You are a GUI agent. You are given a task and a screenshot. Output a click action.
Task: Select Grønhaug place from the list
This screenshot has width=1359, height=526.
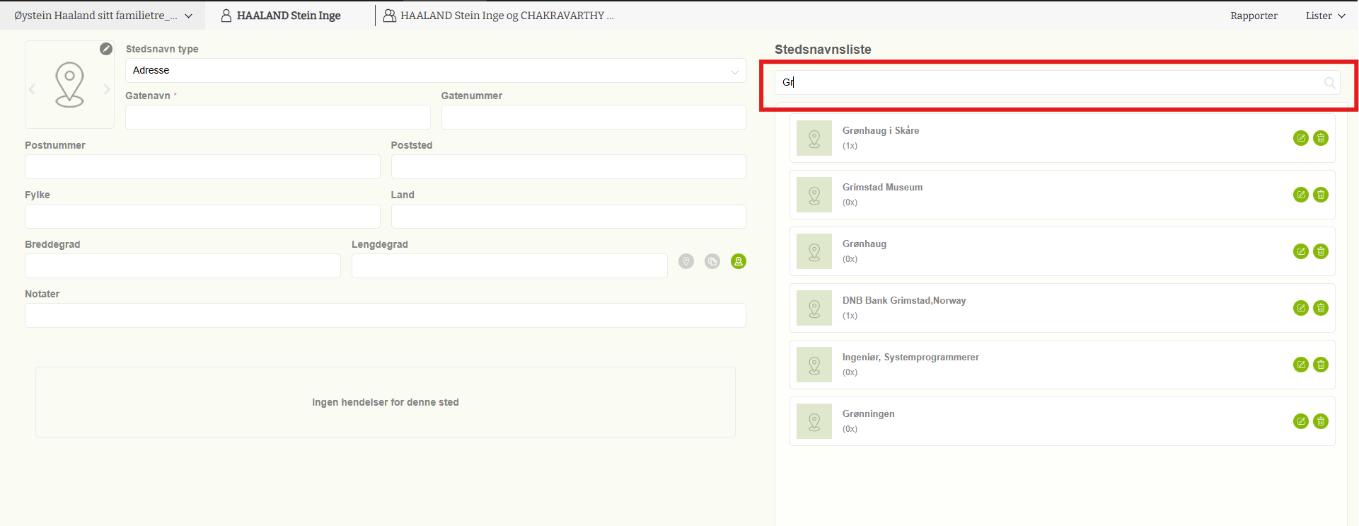click(864, 244)
